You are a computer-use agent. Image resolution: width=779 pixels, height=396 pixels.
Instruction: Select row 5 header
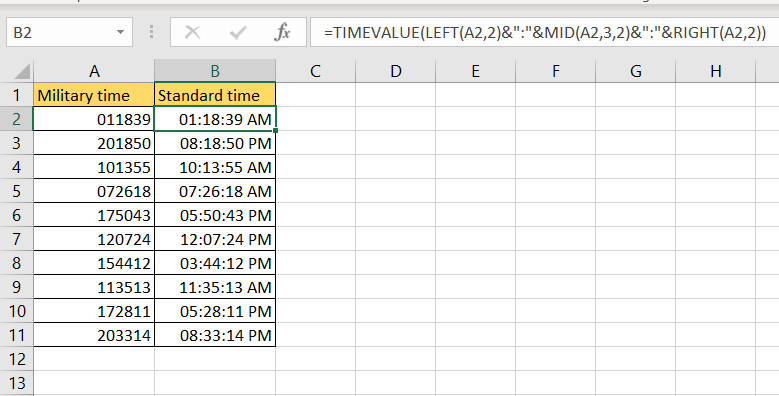[x=16, y=191]
